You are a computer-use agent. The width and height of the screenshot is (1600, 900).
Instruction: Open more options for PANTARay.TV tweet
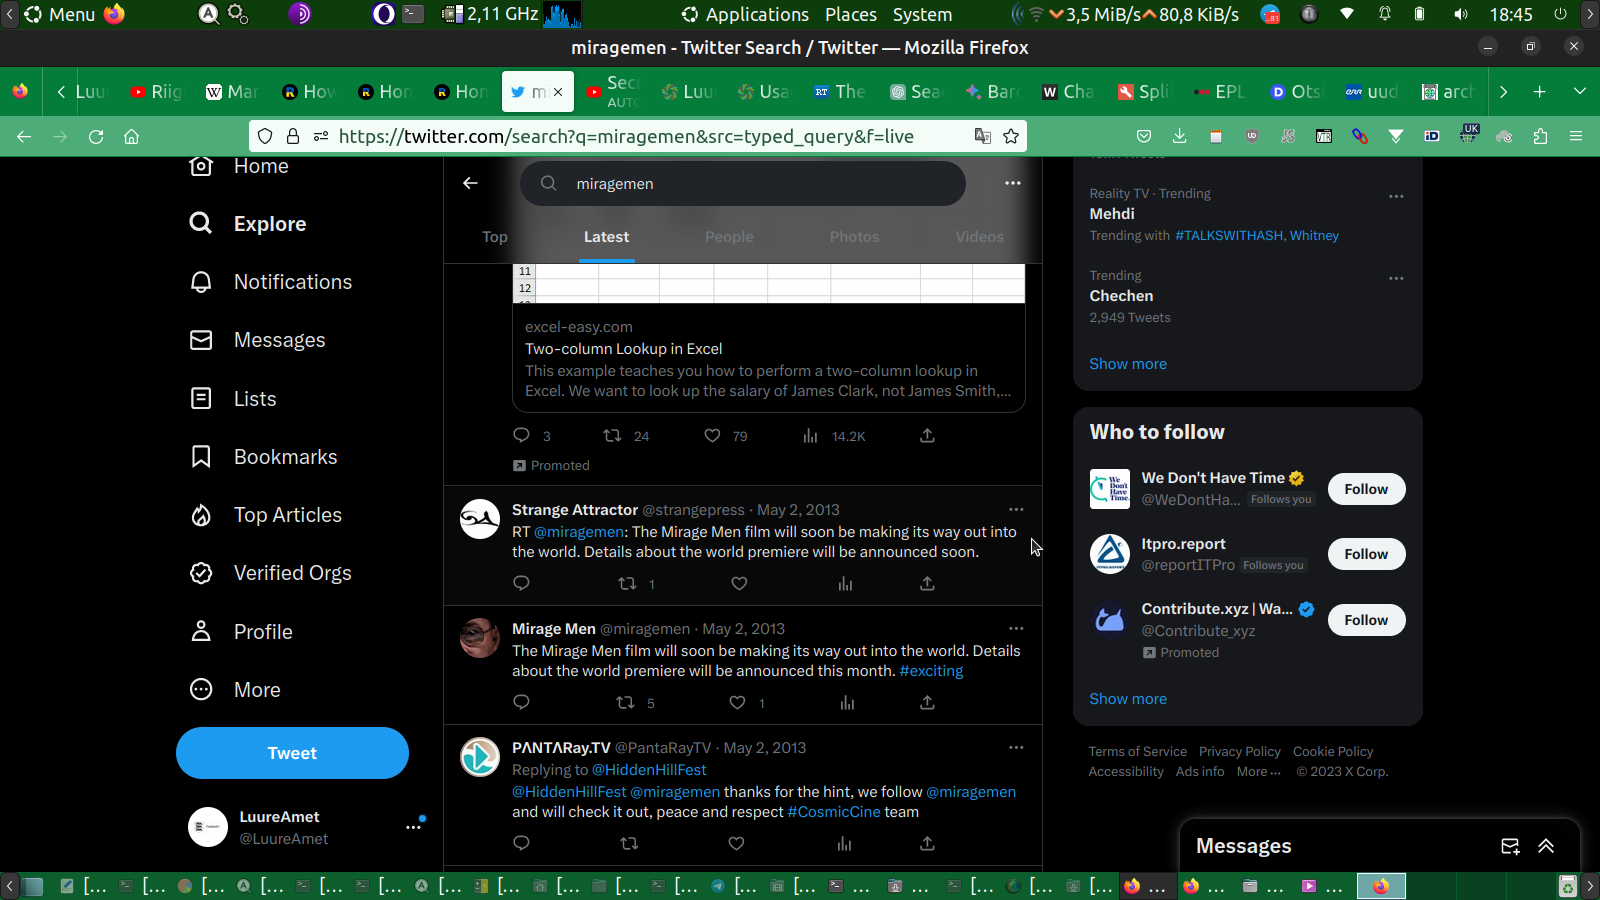1016,748
